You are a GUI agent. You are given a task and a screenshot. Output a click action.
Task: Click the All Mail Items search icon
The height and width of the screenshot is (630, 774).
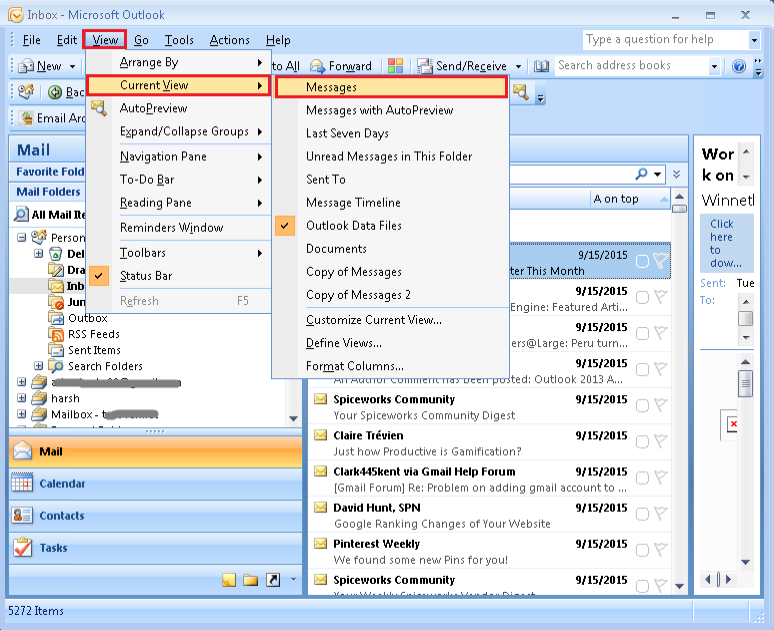click(x=21, y=214)
